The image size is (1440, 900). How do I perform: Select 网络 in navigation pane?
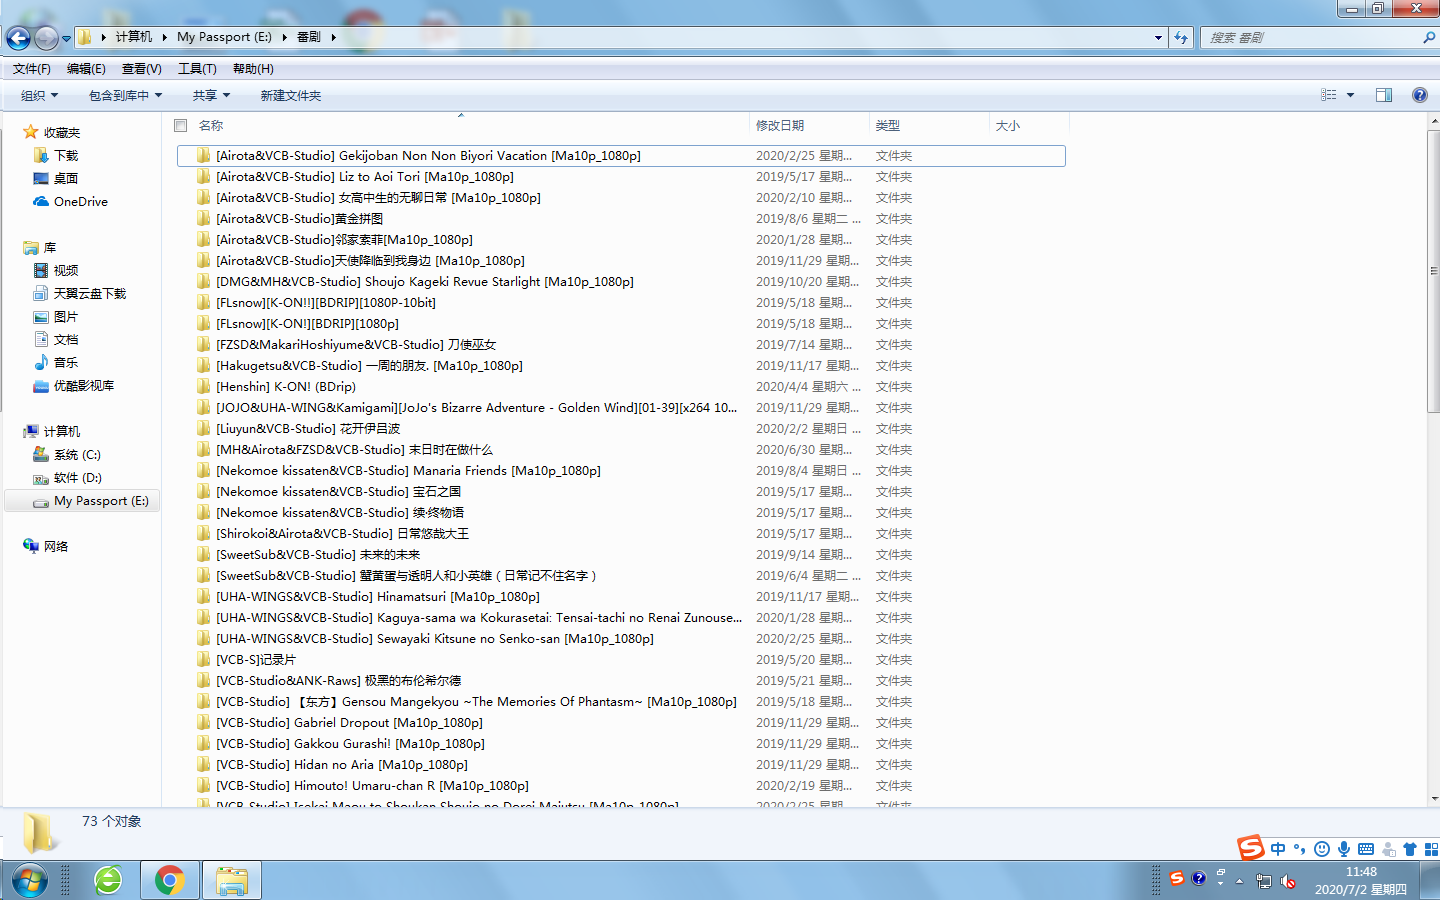pos(46,547)
